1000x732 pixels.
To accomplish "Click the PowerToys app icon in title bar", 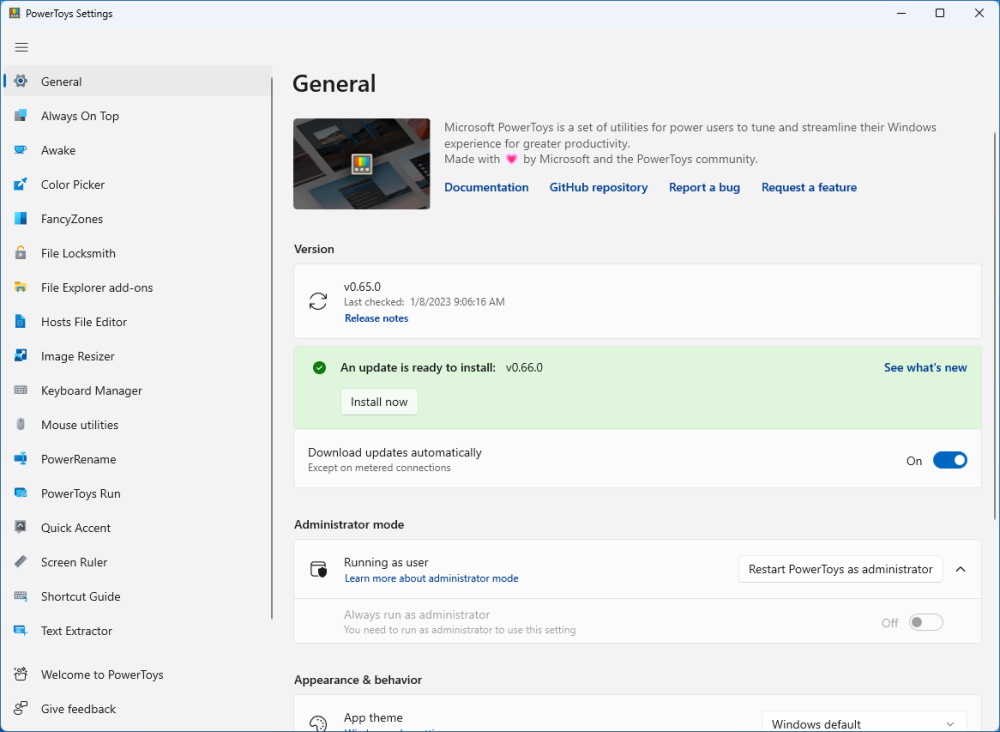I will click(14, 13).
